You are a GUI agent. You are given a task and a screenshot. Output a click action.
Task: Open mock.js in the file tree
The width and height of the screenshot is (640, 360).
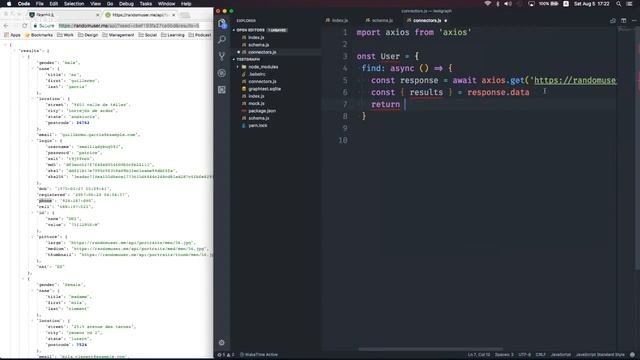coord(256,104)
